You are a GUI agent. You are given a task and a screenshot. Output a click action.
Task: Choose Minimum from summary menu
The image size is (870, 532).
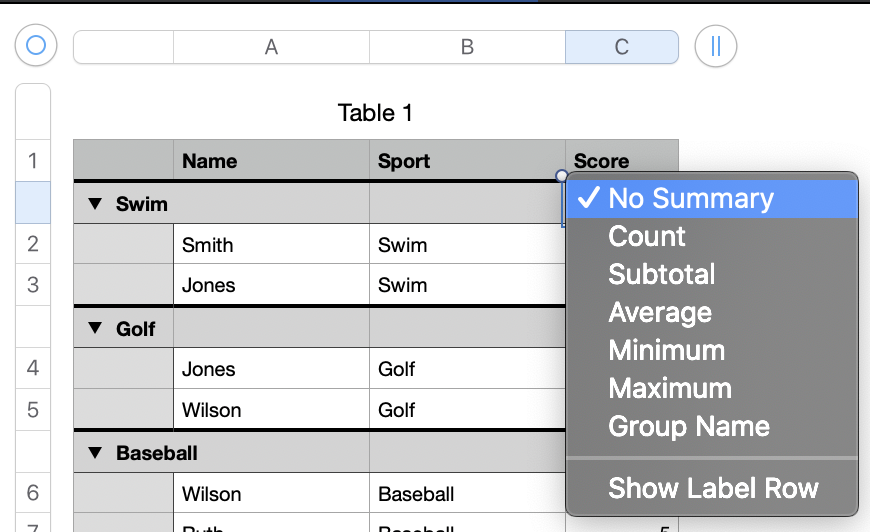tap(666, 350)
